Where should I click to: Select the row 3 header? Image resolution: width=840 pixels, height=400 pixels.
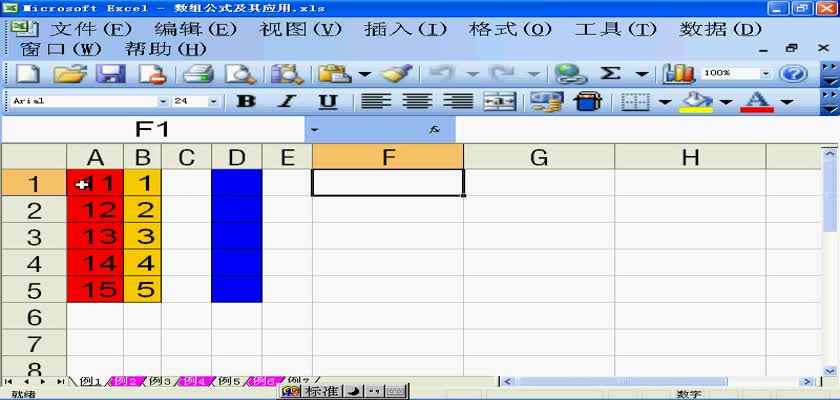pyautogui.click(x=33, y=237)
